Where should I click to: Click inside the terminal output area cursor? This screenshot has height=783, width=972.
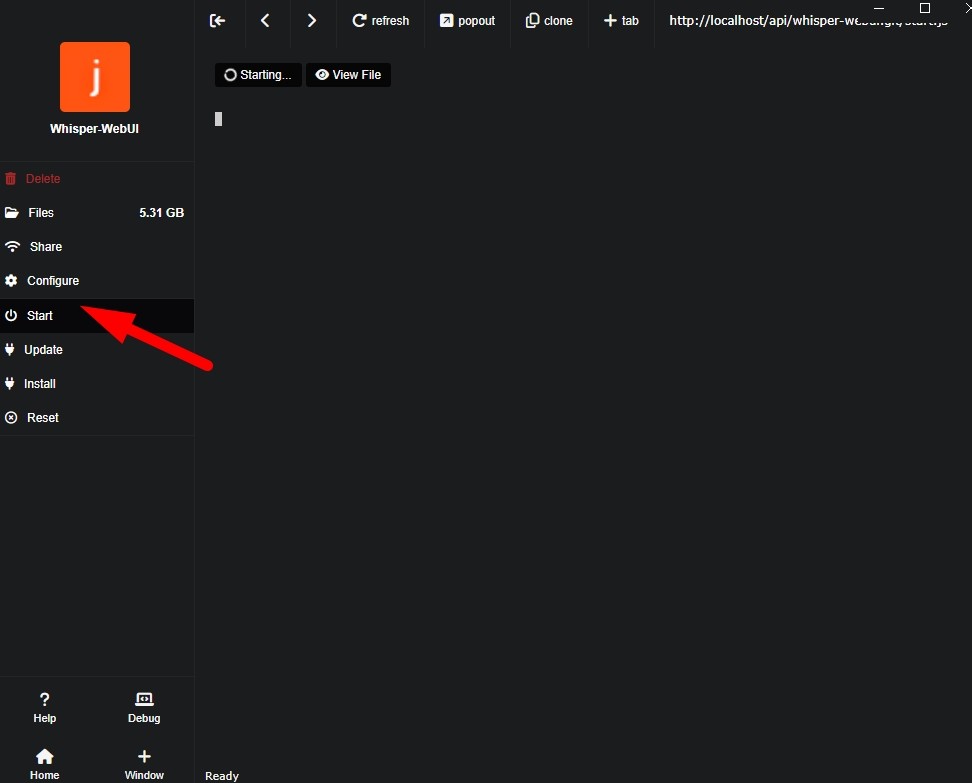pos(218,119)
